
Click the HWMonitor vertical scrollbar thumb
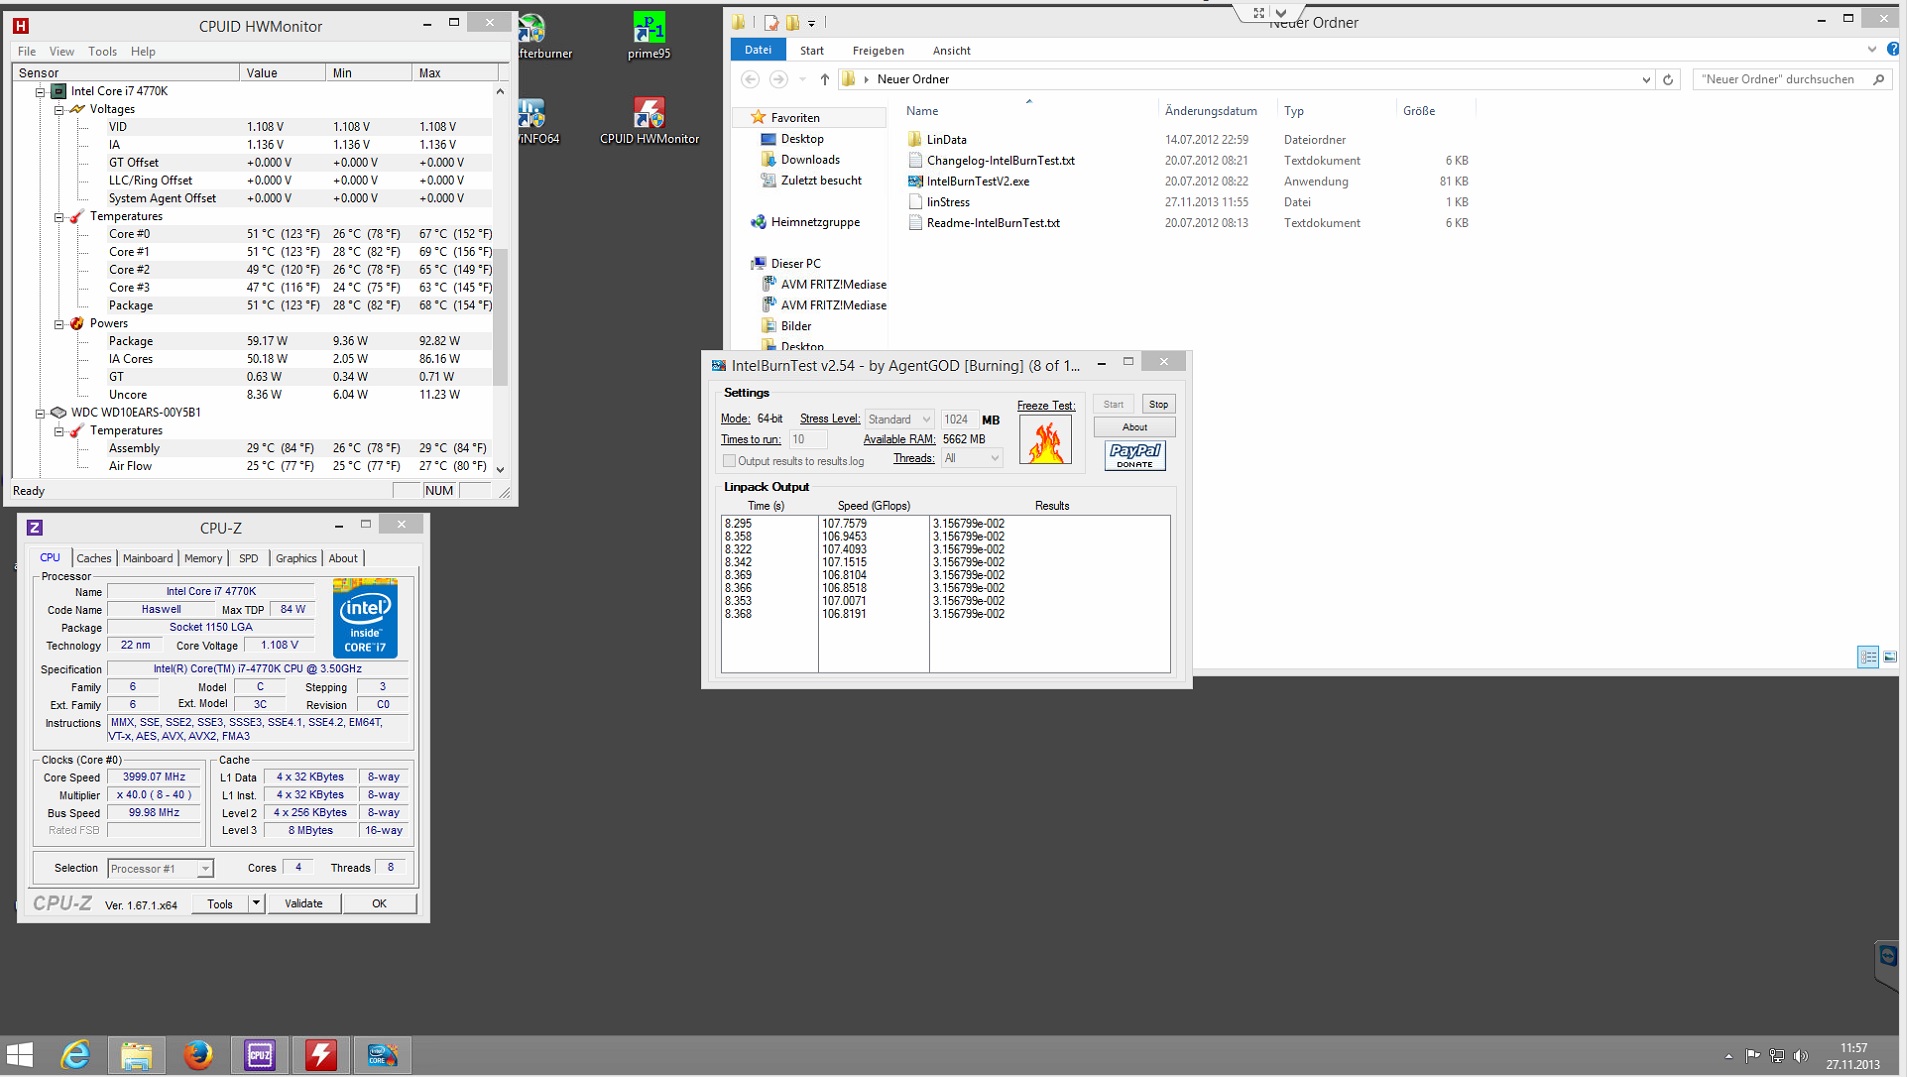point(500,318)
